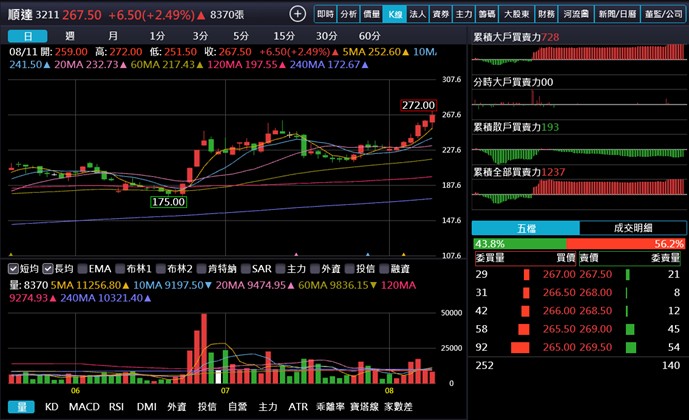
Task: Open the 分析 tab
Action: point(348,14)
